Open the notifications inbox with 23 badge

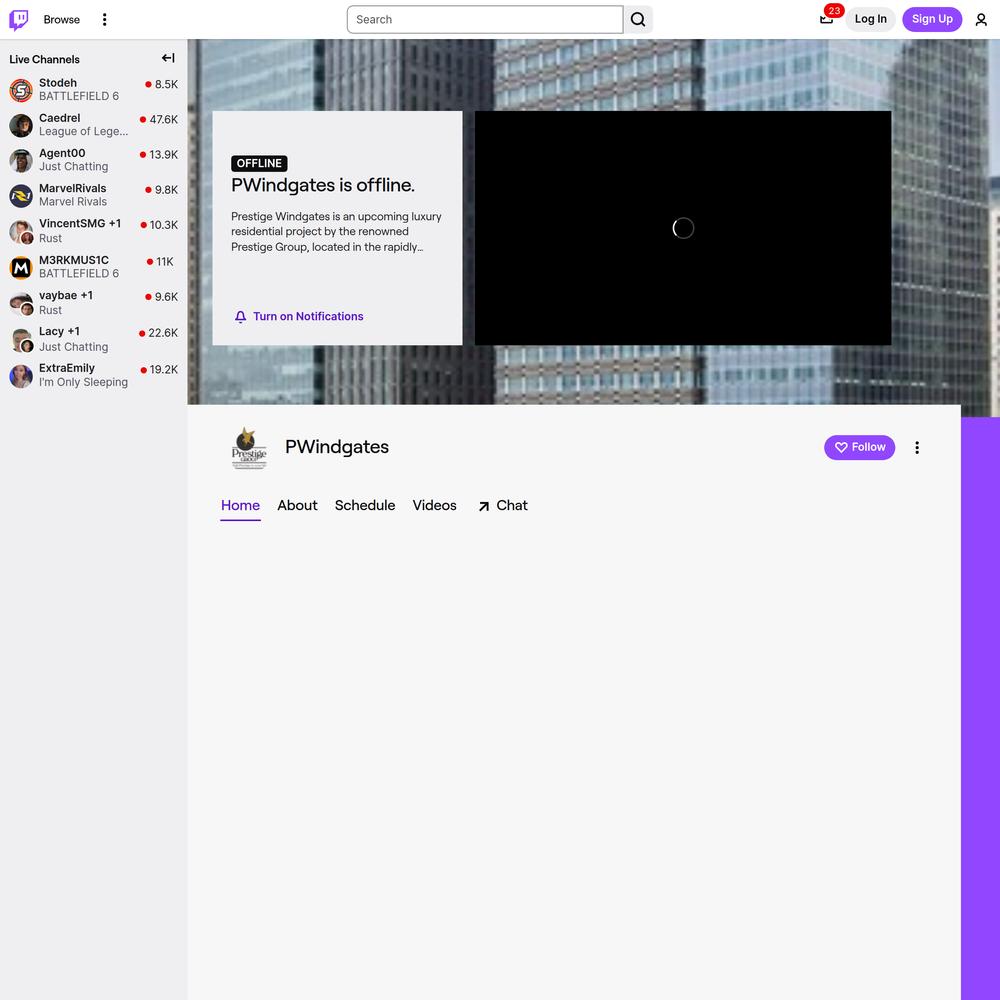click(827, 19)
